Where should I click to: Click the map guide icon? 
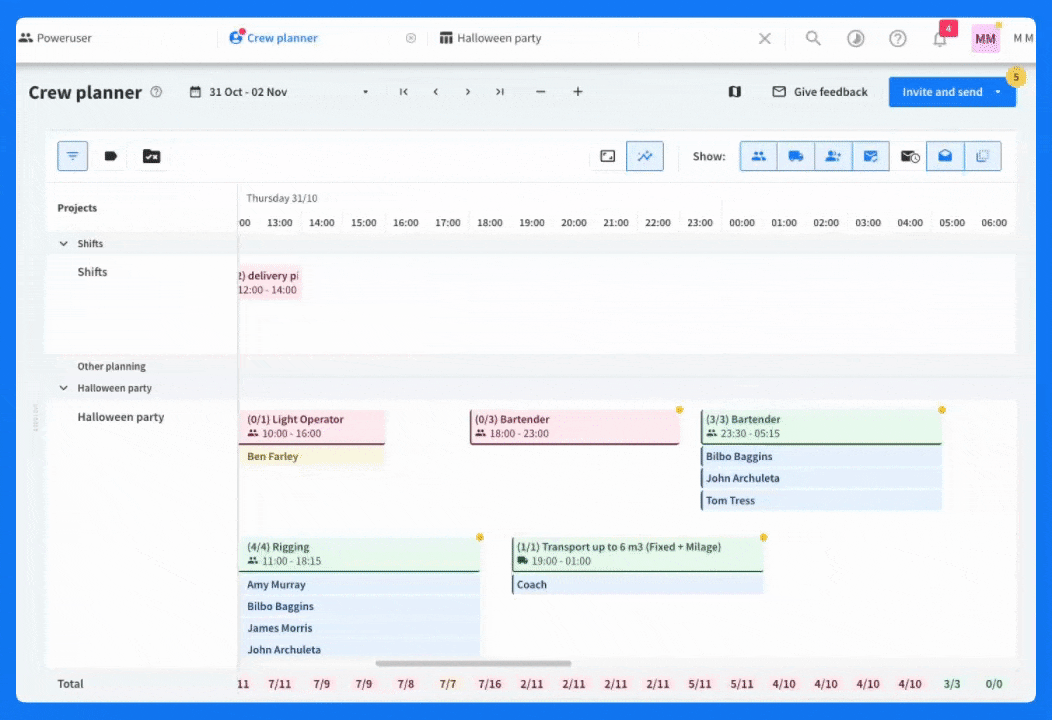click(735, 92)
